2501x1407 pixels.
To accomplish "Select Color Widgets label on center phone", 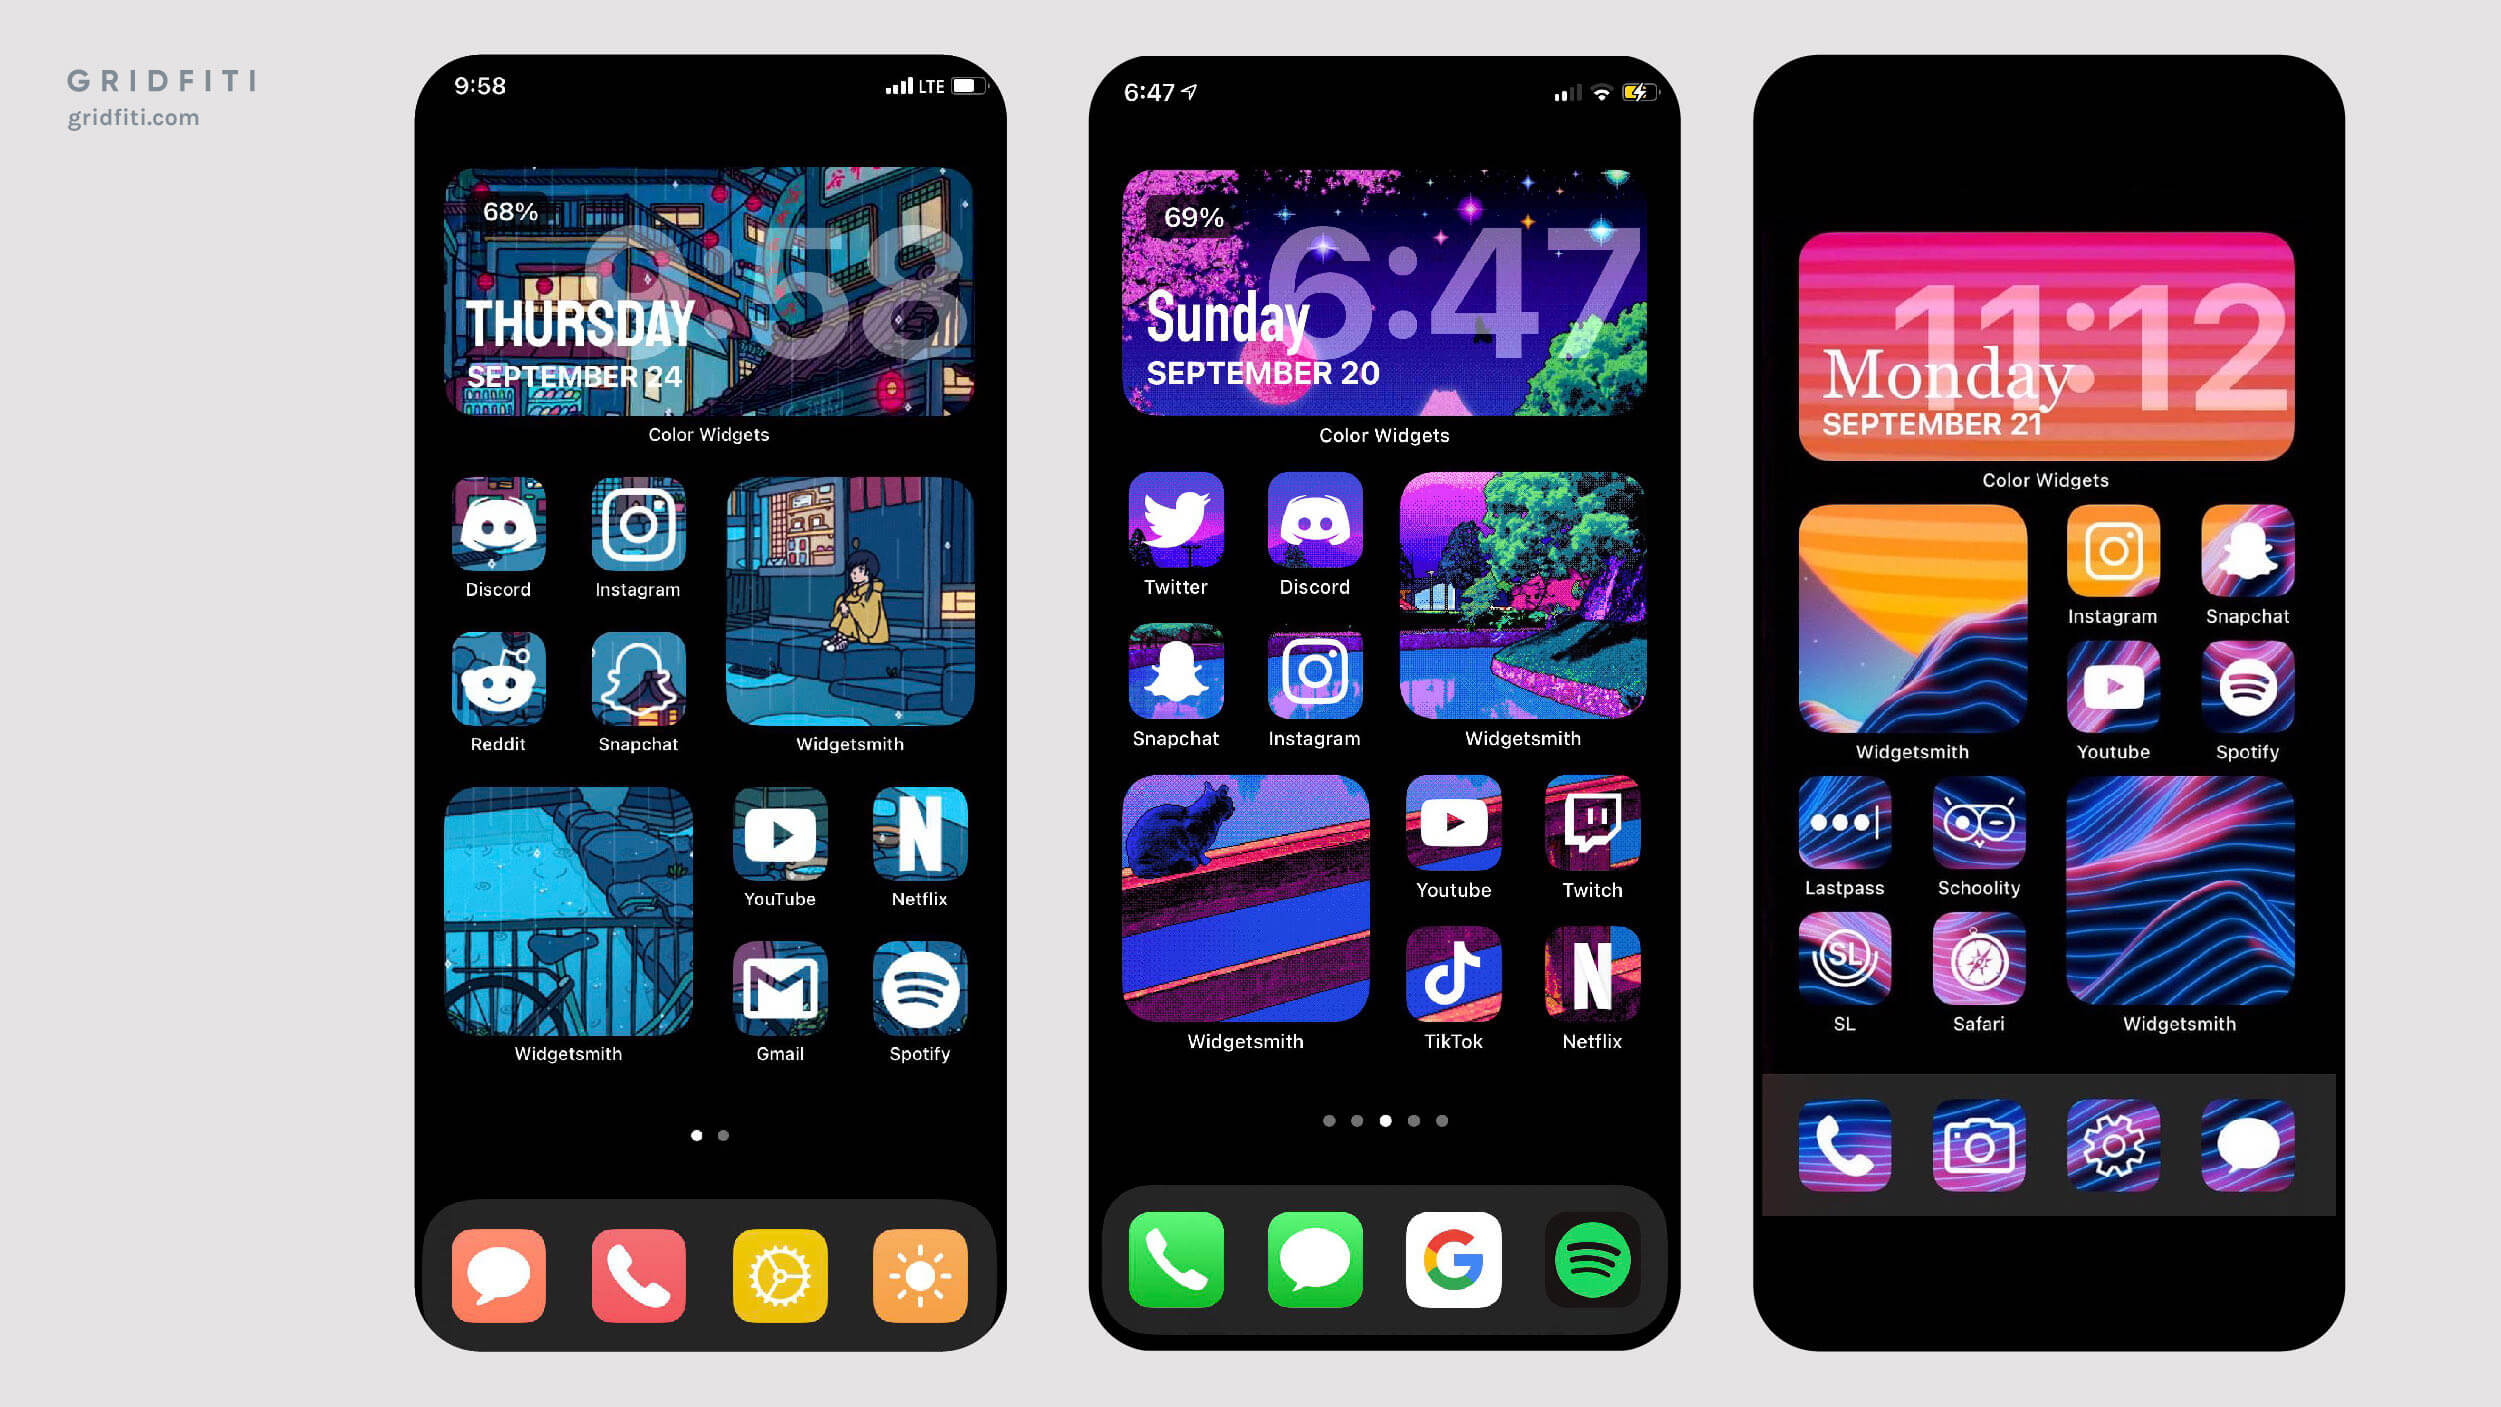I will [1383, 435].
